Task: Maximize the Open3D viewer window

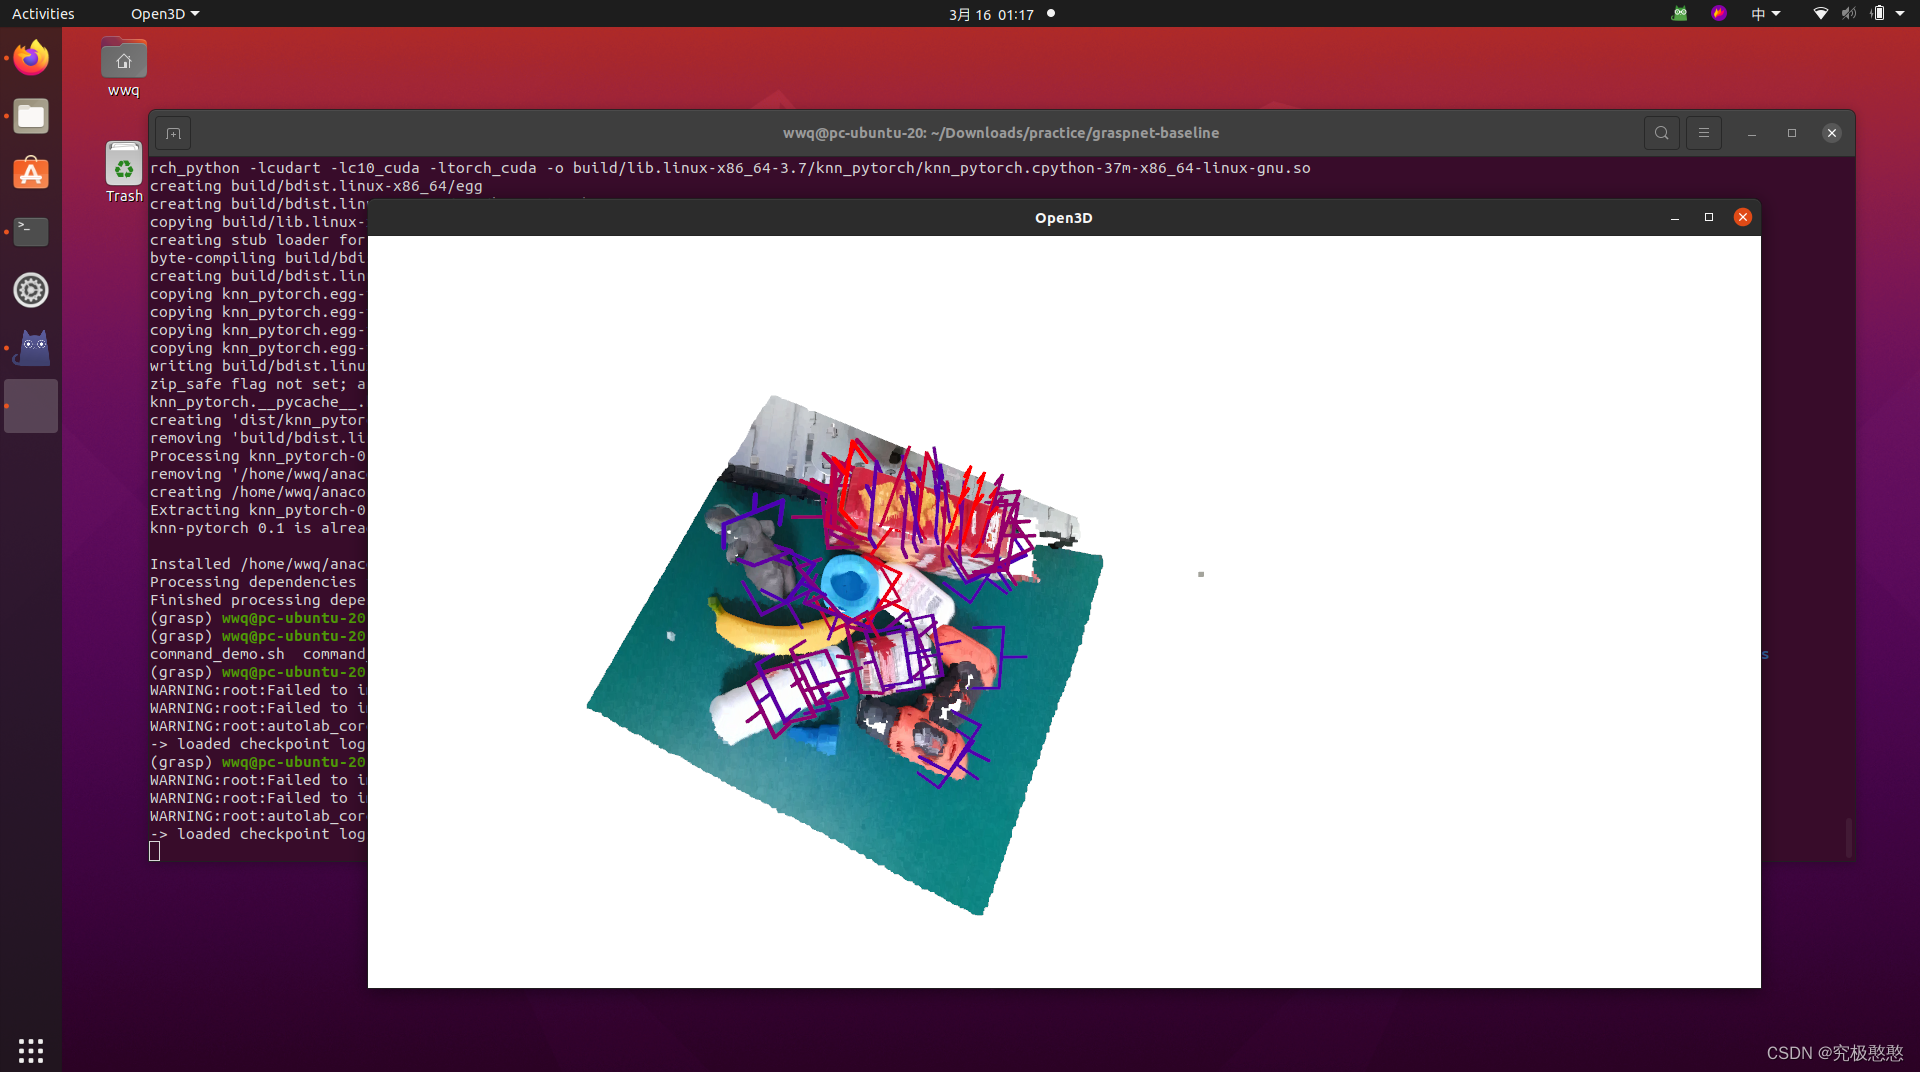Action: coord(1709,217)
